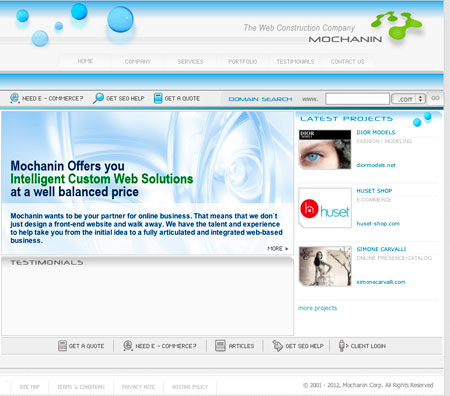The width and height of the screenshot is (450, 396).
Task: Open the Huset Shop project thumbnail
Action: coord(325,208)
